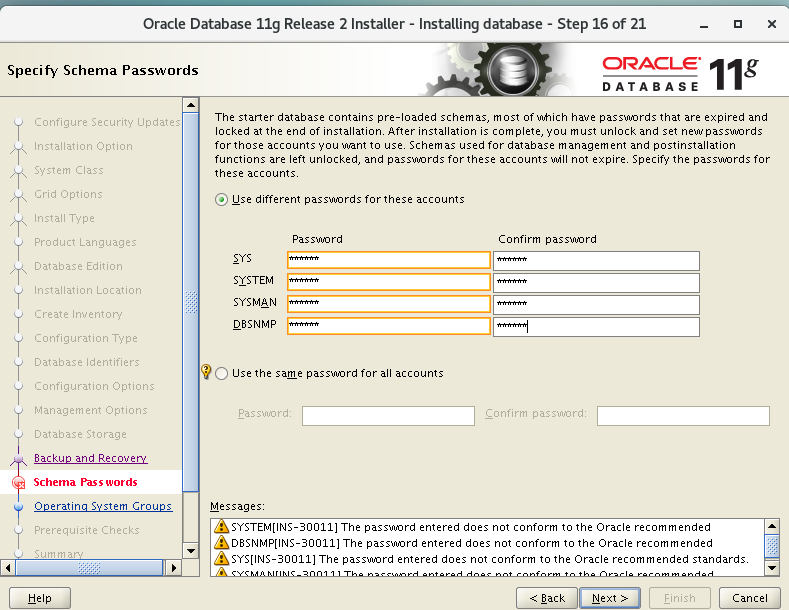Go back with the Back button
This screenshot has width=789, height=610.
(547, 598)
